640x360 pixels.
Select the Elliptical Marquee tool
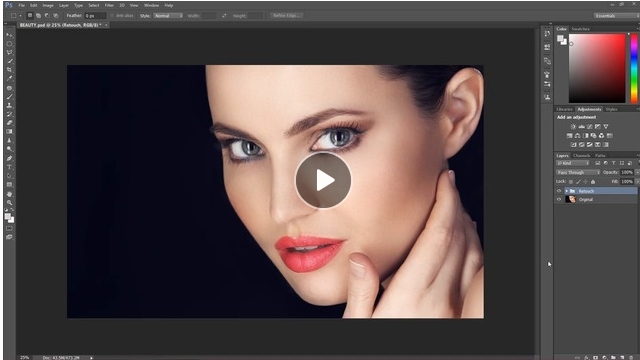(9, 44)
